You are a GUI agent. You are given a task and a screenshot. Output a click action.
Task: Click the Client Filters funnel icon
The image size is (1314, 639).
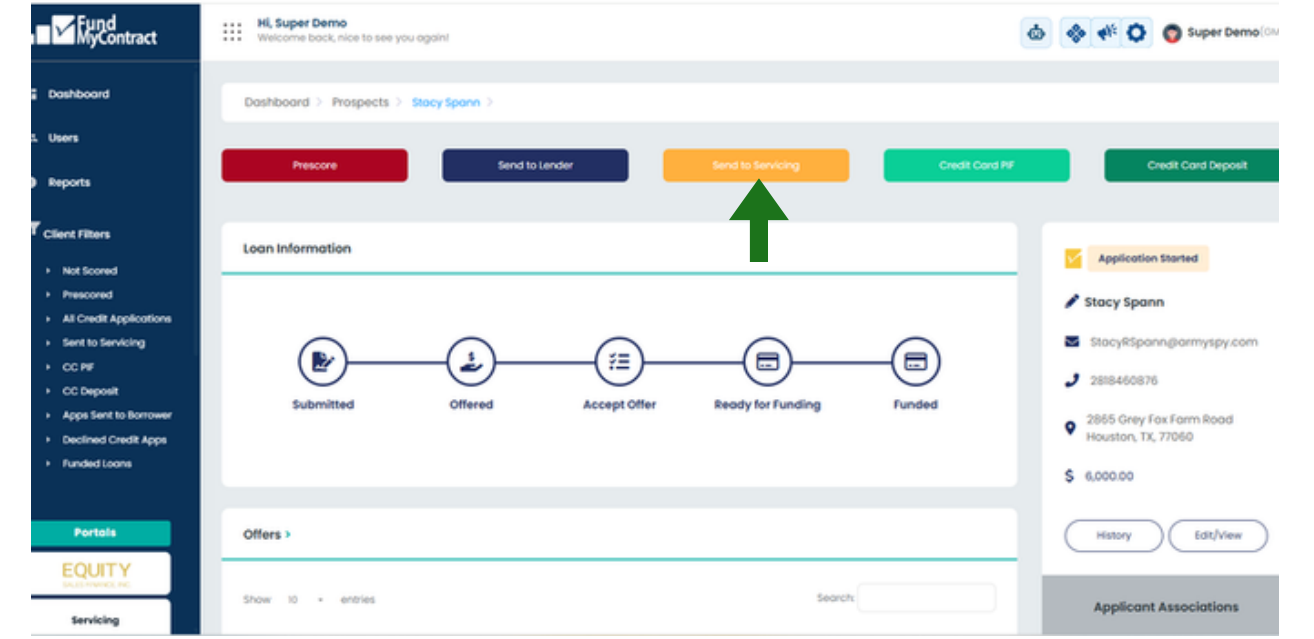[35, 228]
